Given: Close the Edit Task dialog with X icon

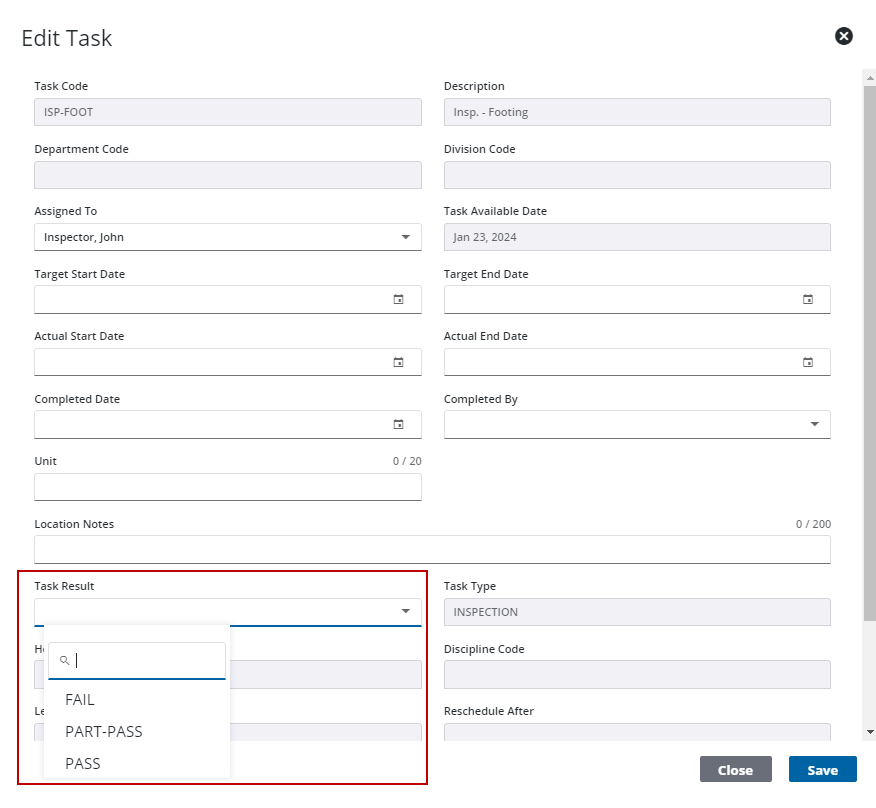Looking at the screenshot, I should (844, 37).
